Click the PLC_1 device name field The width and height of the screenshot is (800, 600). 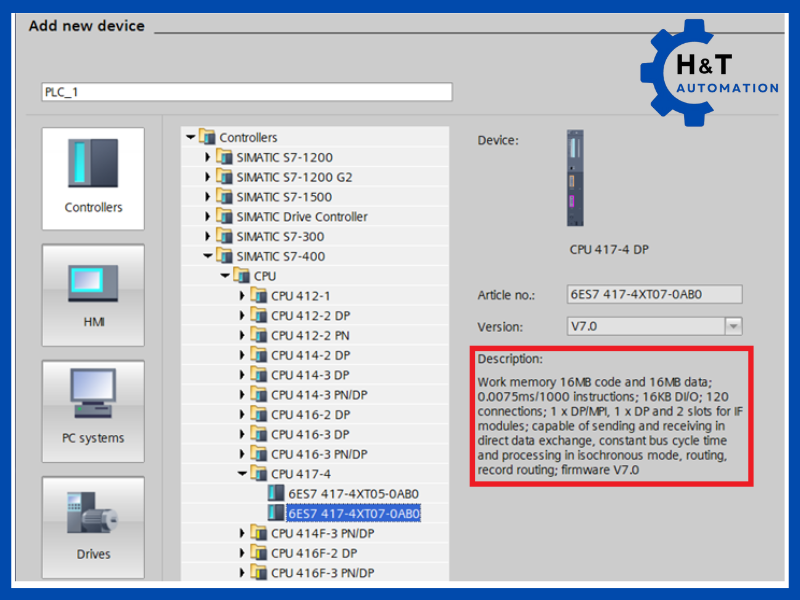246,92
